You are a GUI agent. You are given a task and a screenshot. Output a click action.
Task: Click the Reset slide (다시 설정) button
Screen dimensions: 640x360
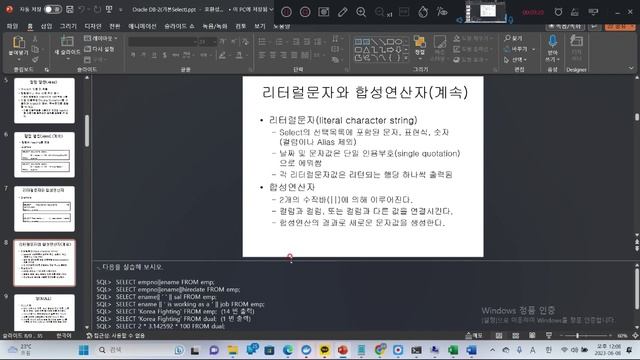point(99,49)
